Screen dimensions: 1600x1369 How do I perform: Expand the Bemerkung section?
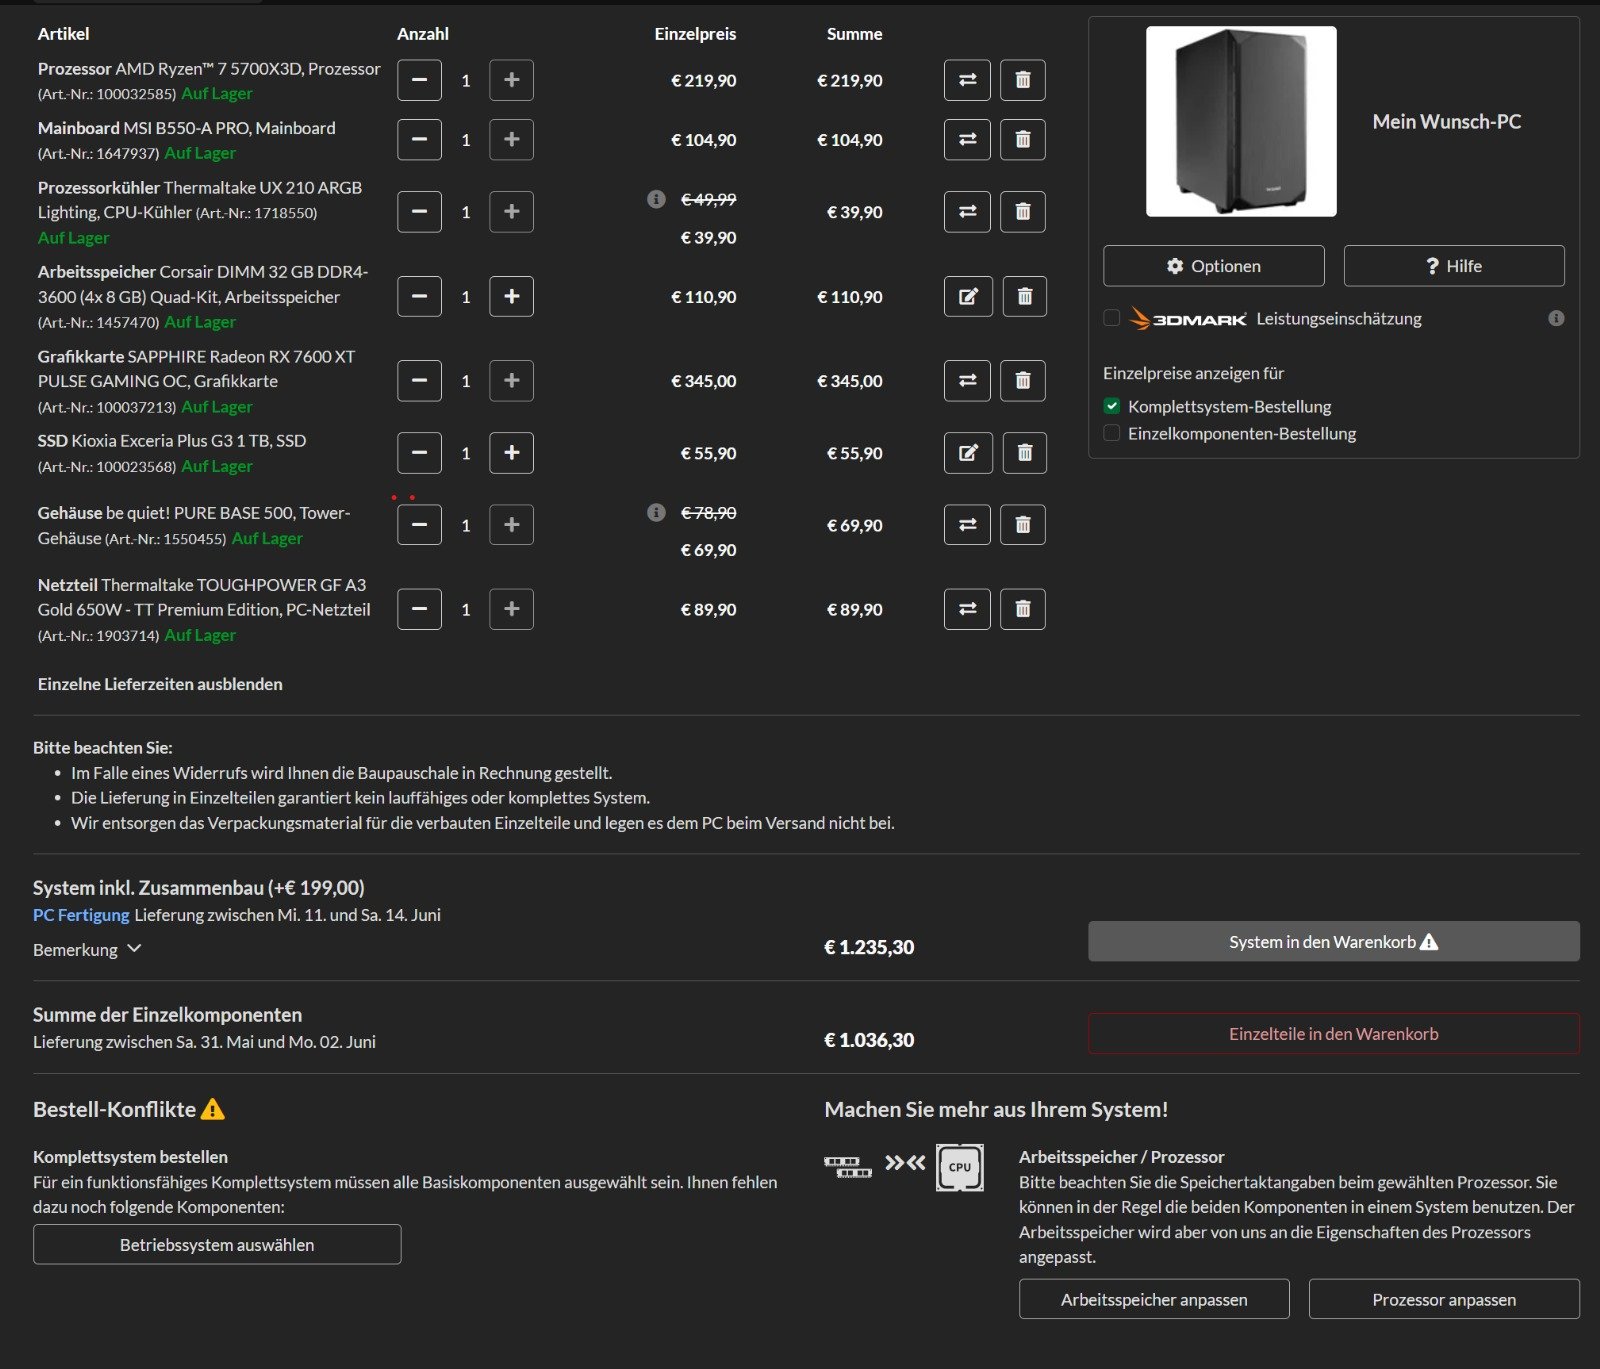pyautogui.click(x=87, y=949)
